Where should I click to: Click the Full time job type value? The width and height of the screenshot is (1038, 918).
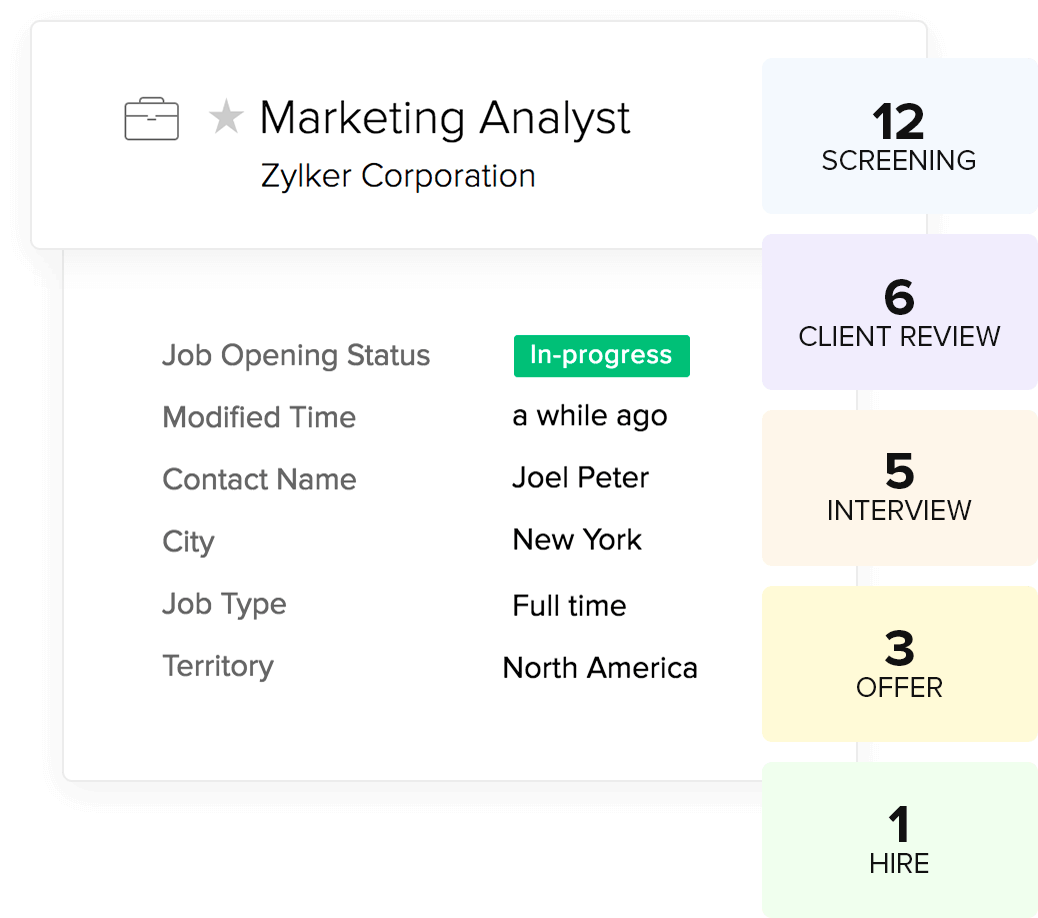pos(569,605)
